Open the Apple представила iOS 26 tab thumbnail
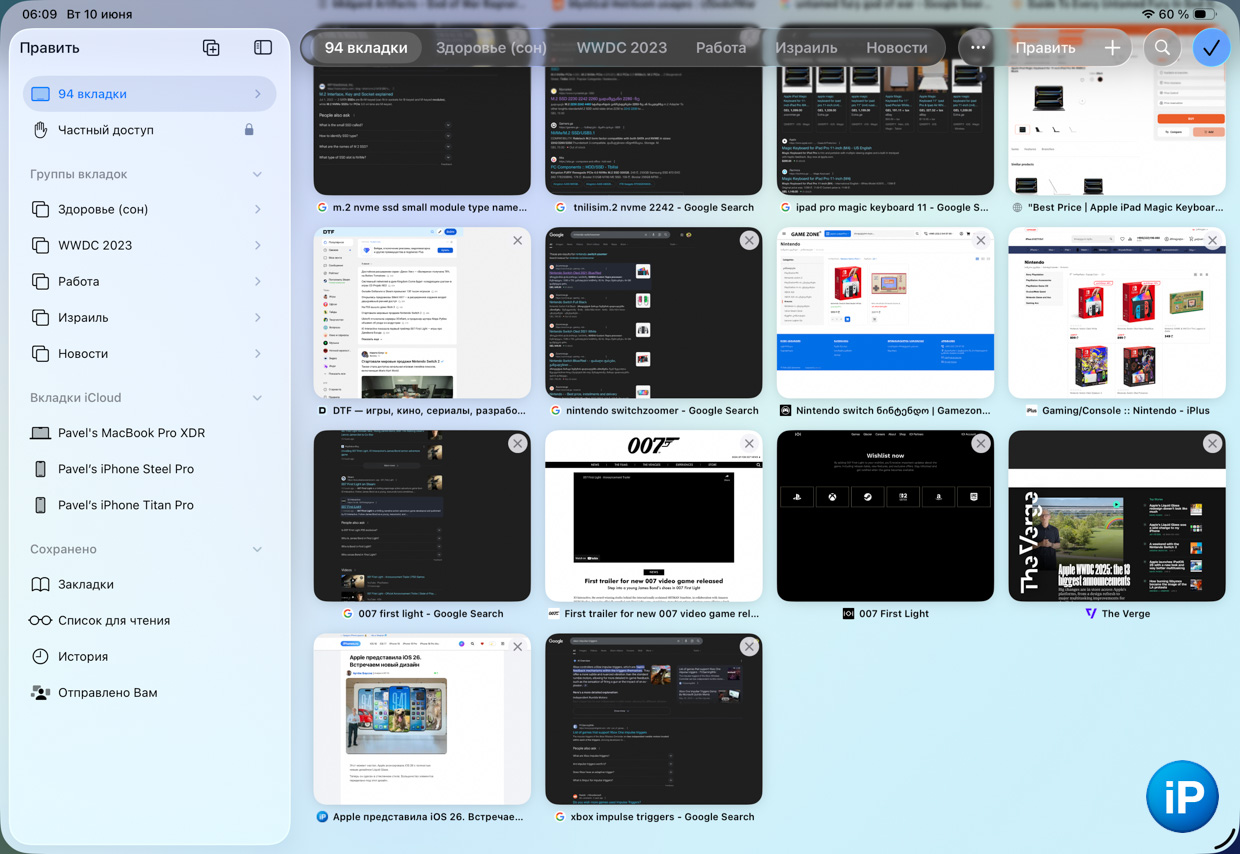This screenshot has height=854, width=1240. point(422,720)
